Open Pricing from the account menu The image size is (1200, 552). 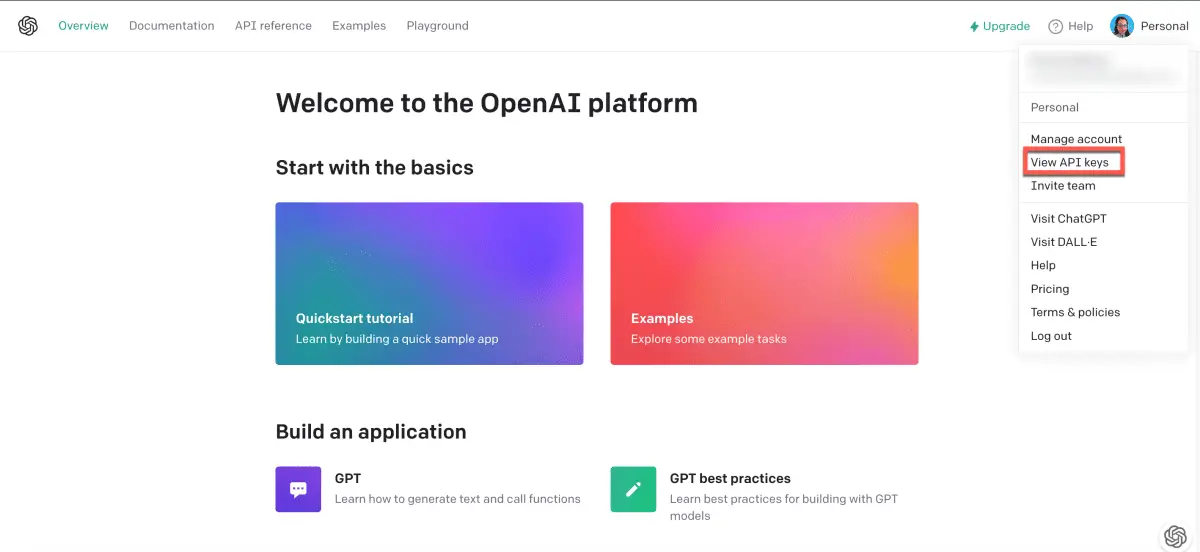[x=1050, y=289]
